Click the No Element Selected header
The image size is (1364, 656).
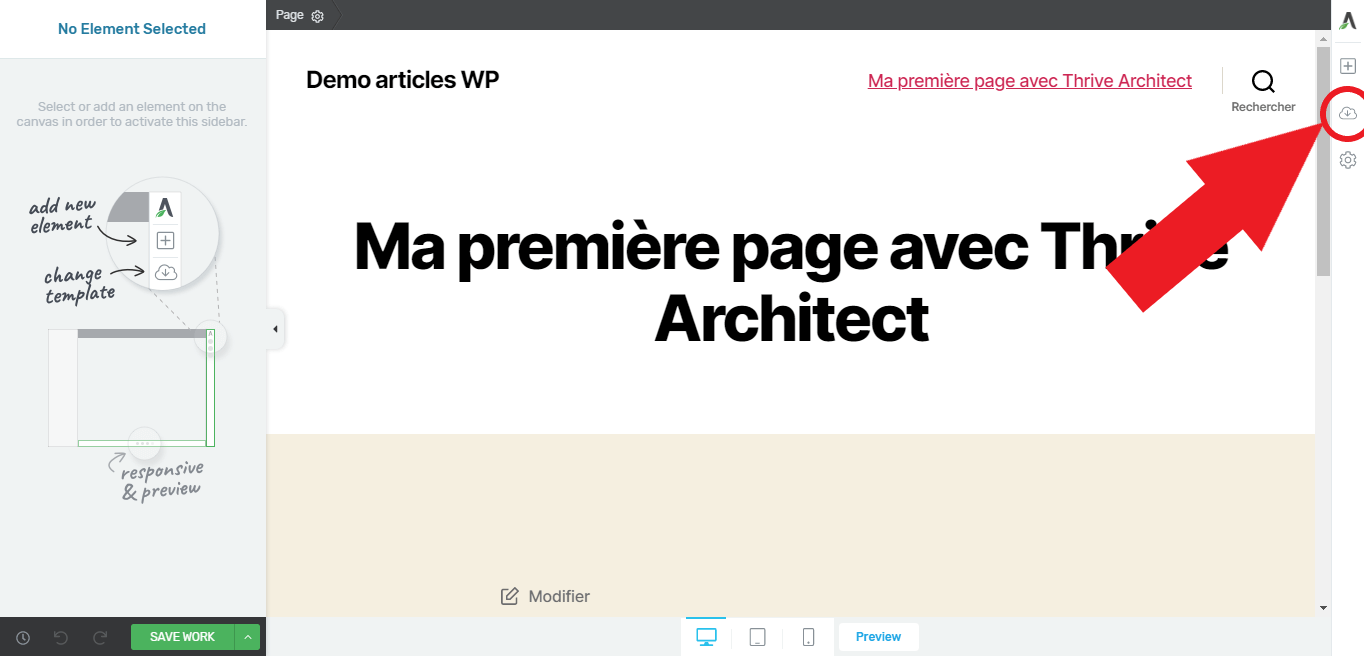[132, 29]
